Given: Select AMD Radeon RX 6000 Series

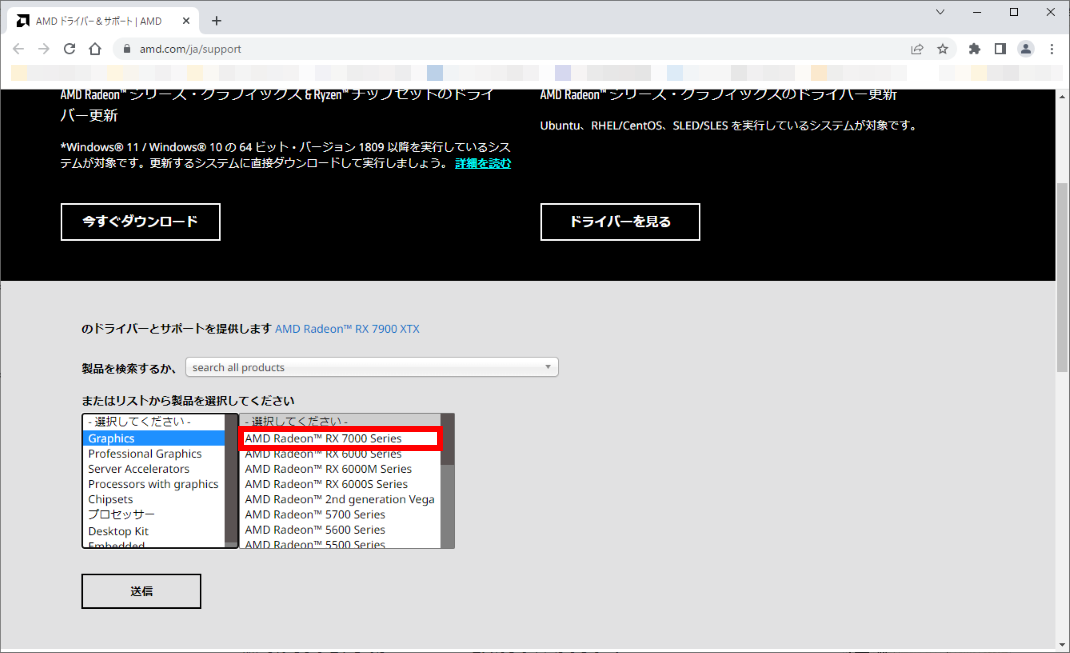Looking at the screenshot, I should pos(340,454).
